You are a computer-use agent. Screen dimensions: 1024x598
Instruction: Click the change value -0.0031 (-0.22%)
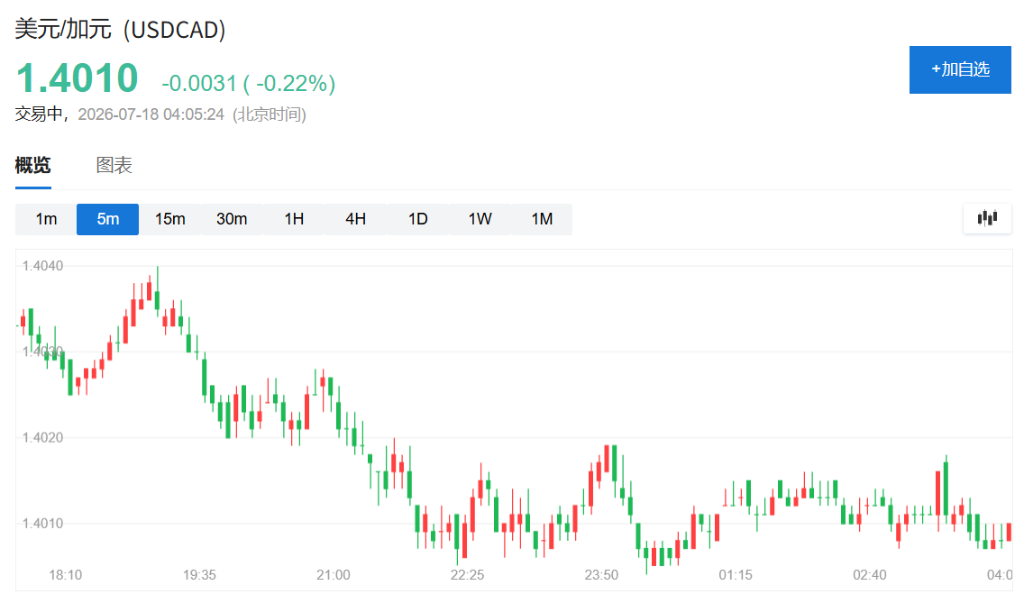[249, 83]
